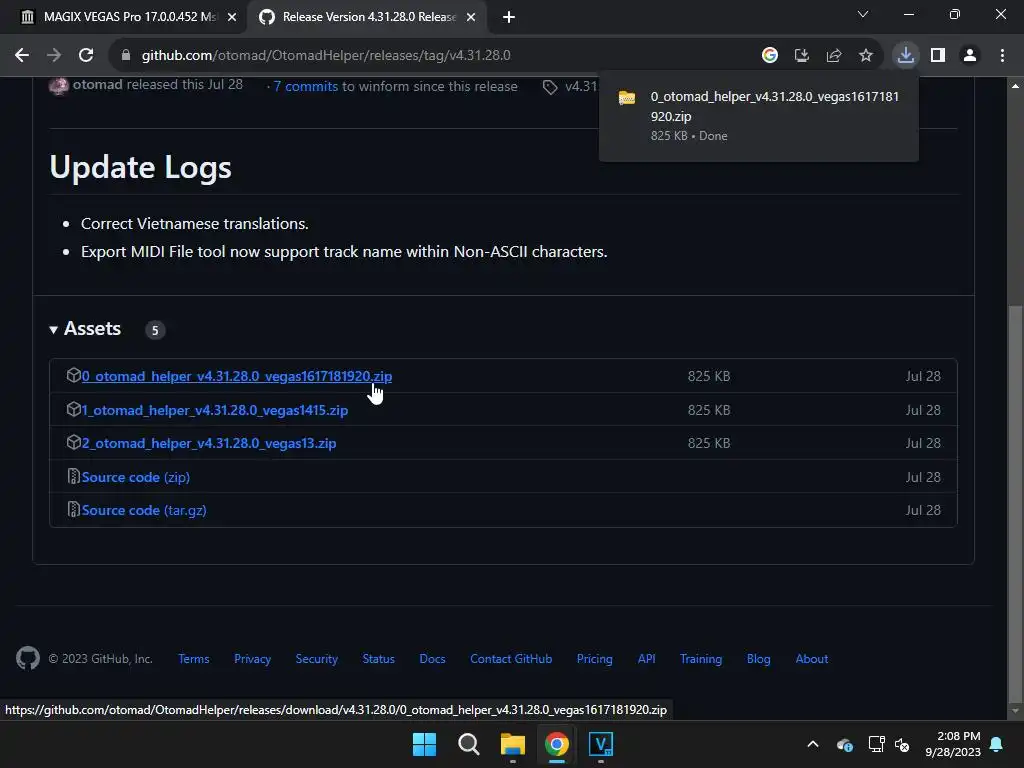The height and width of the screenshot is (768, 1024).
Task: Select the 825 KB size of vegas1415.zip
Action: (709, 410)
